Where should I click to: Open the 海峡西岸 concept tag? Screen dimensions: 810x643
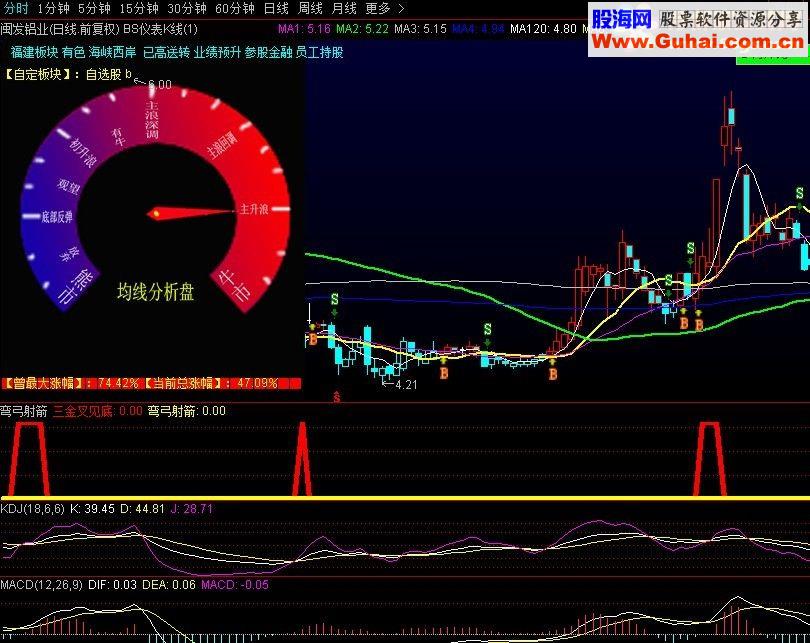112,52
